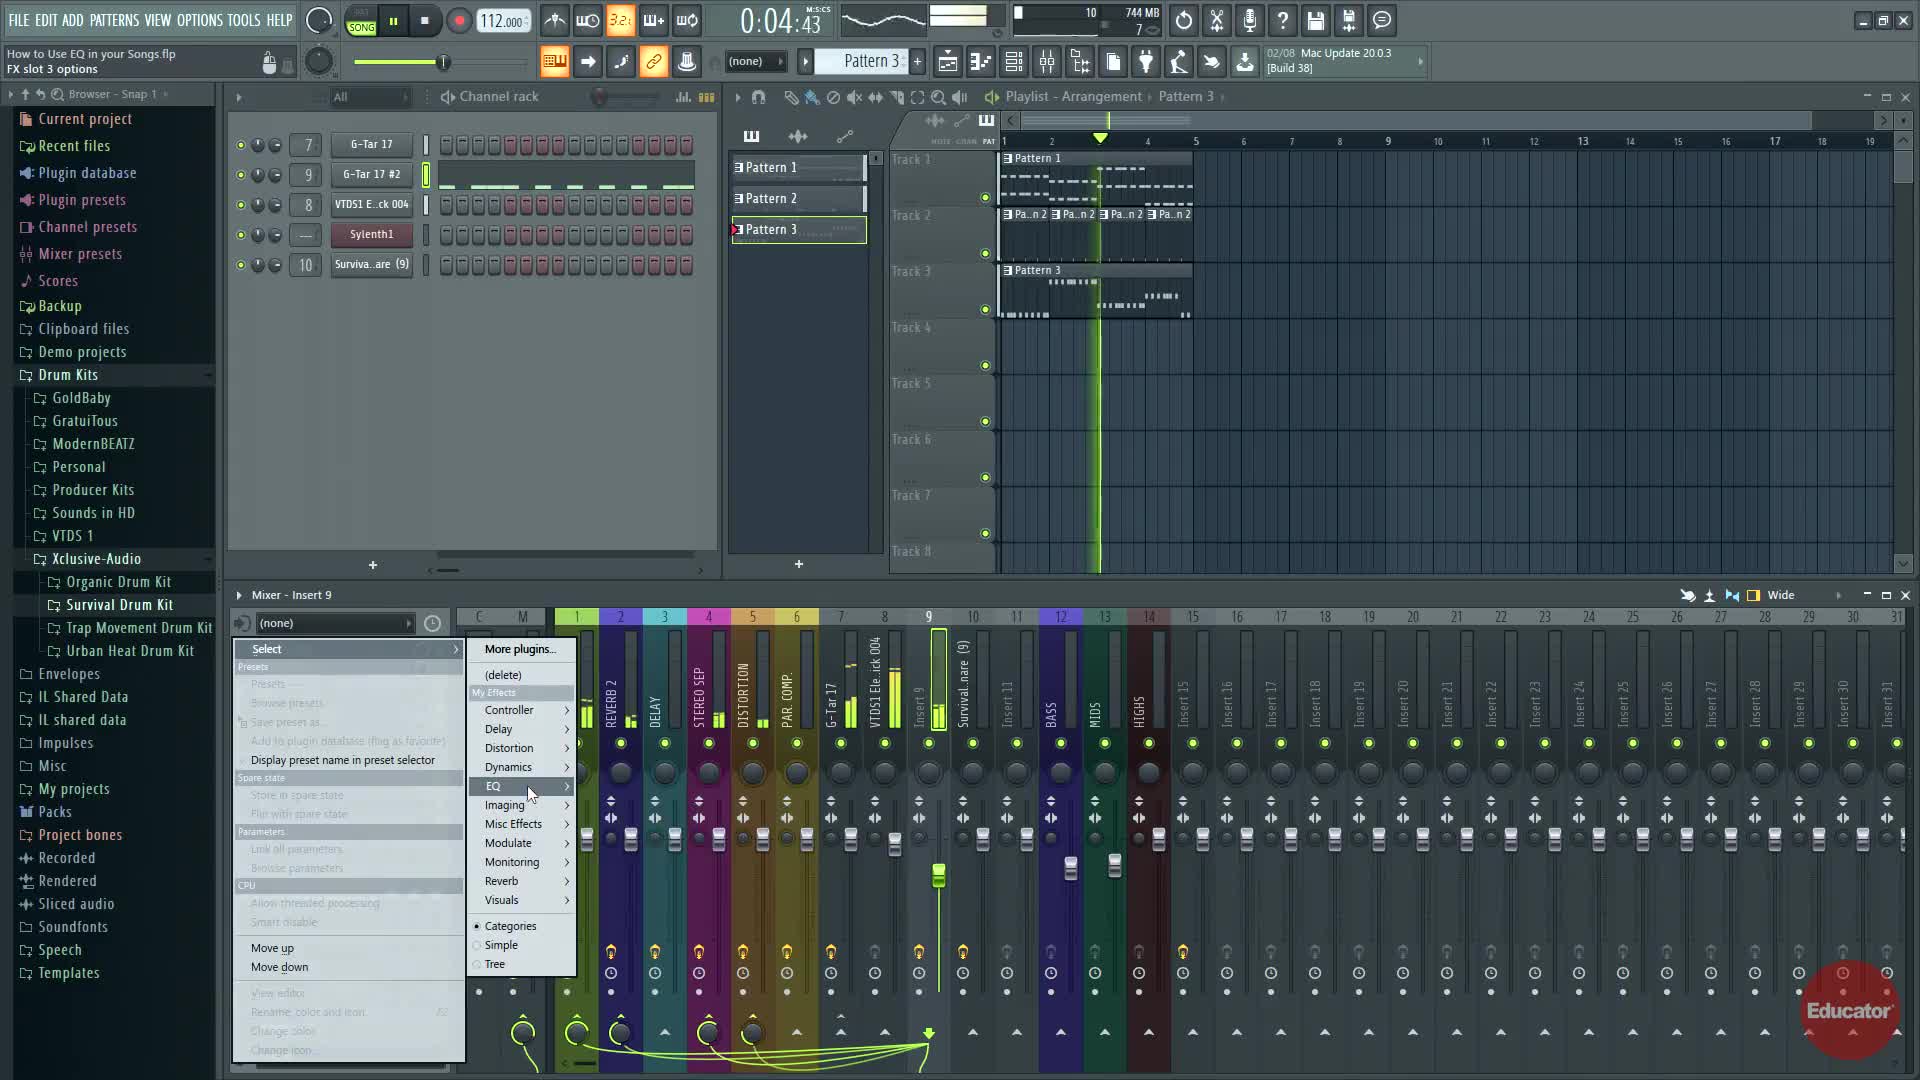Select the Tree view radio option
The height and width of the screenshot is (1080, 1920).
tap(494, 964)
